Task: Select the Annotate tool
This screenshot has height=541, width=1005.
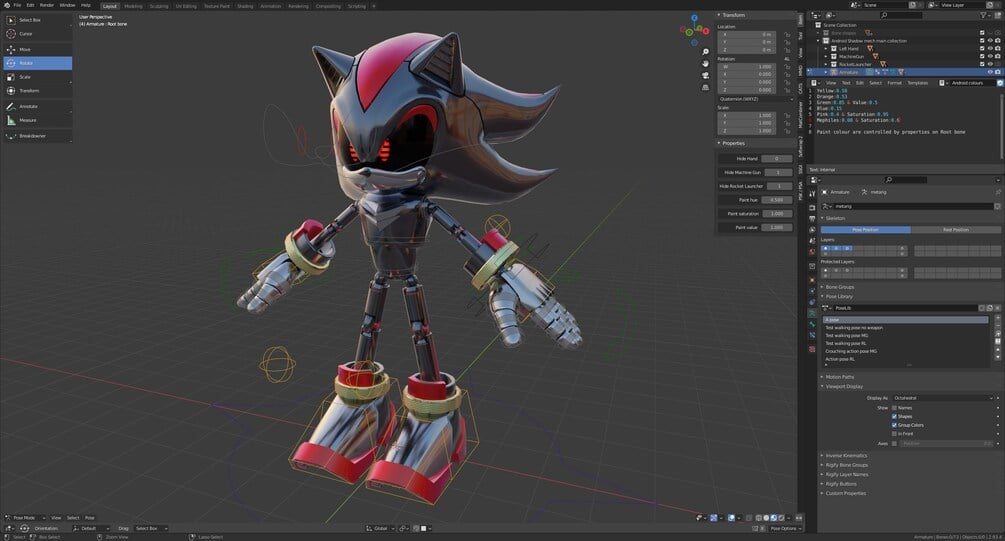Action: click(37, 106)
